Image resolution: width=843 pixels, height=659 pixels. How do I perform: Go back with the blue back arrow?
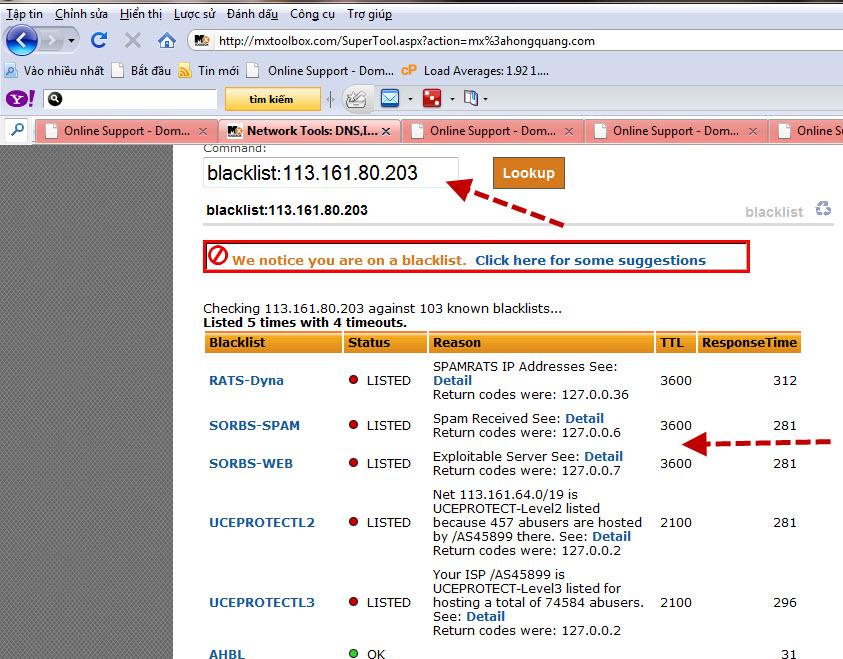point(21,40)
